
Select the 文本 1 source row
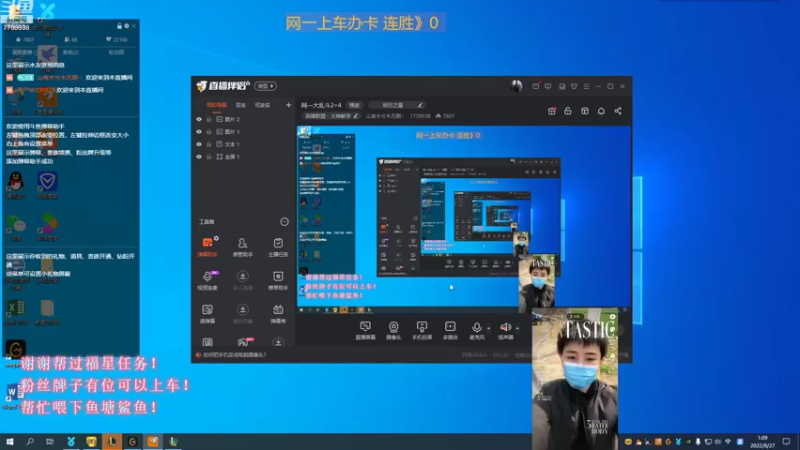(243, 144)
